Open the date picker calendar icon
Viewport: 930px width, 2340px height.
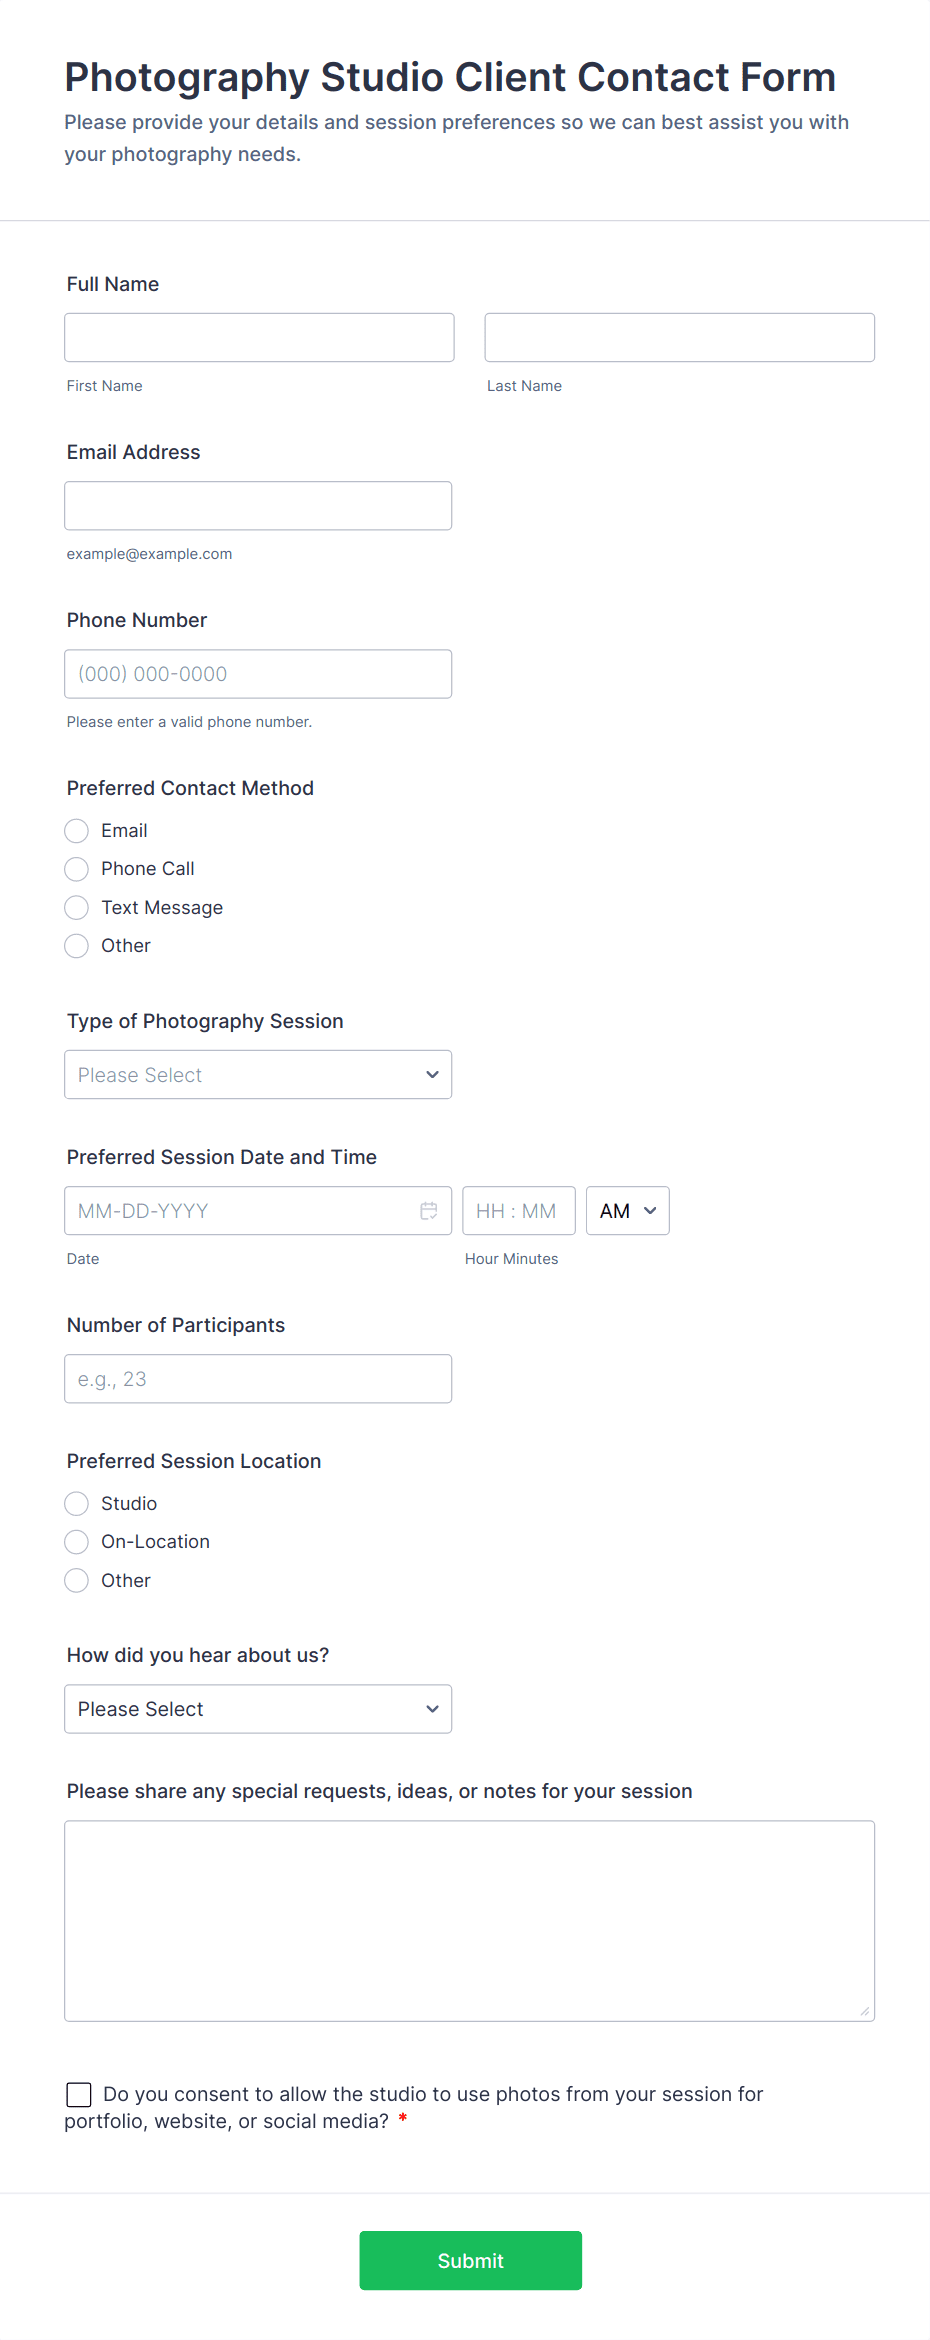(x=429, y=1210)
